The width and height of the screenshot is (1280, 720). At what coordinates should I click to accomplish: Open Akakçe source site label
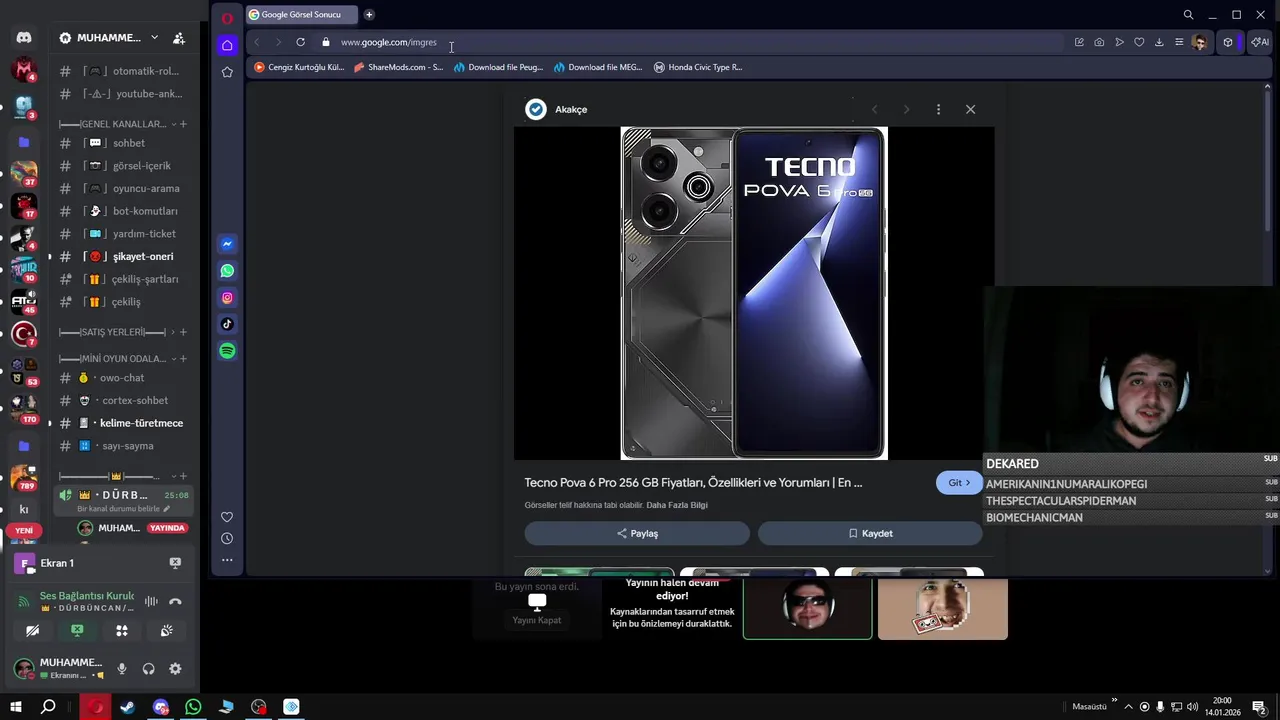pyautogui.click(x=571, y=109)
